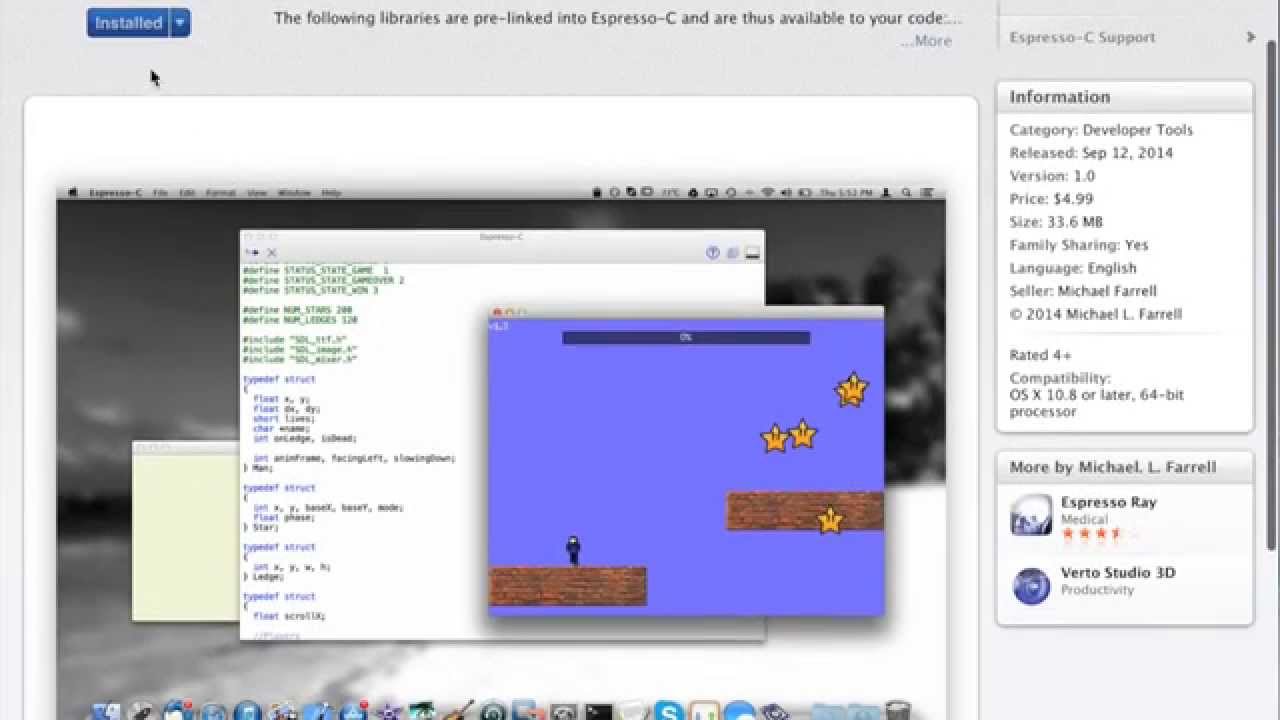Click the Spotlight search icon in screenshot menu bar
The image size is (1280, 720).
tap(906, 193)
